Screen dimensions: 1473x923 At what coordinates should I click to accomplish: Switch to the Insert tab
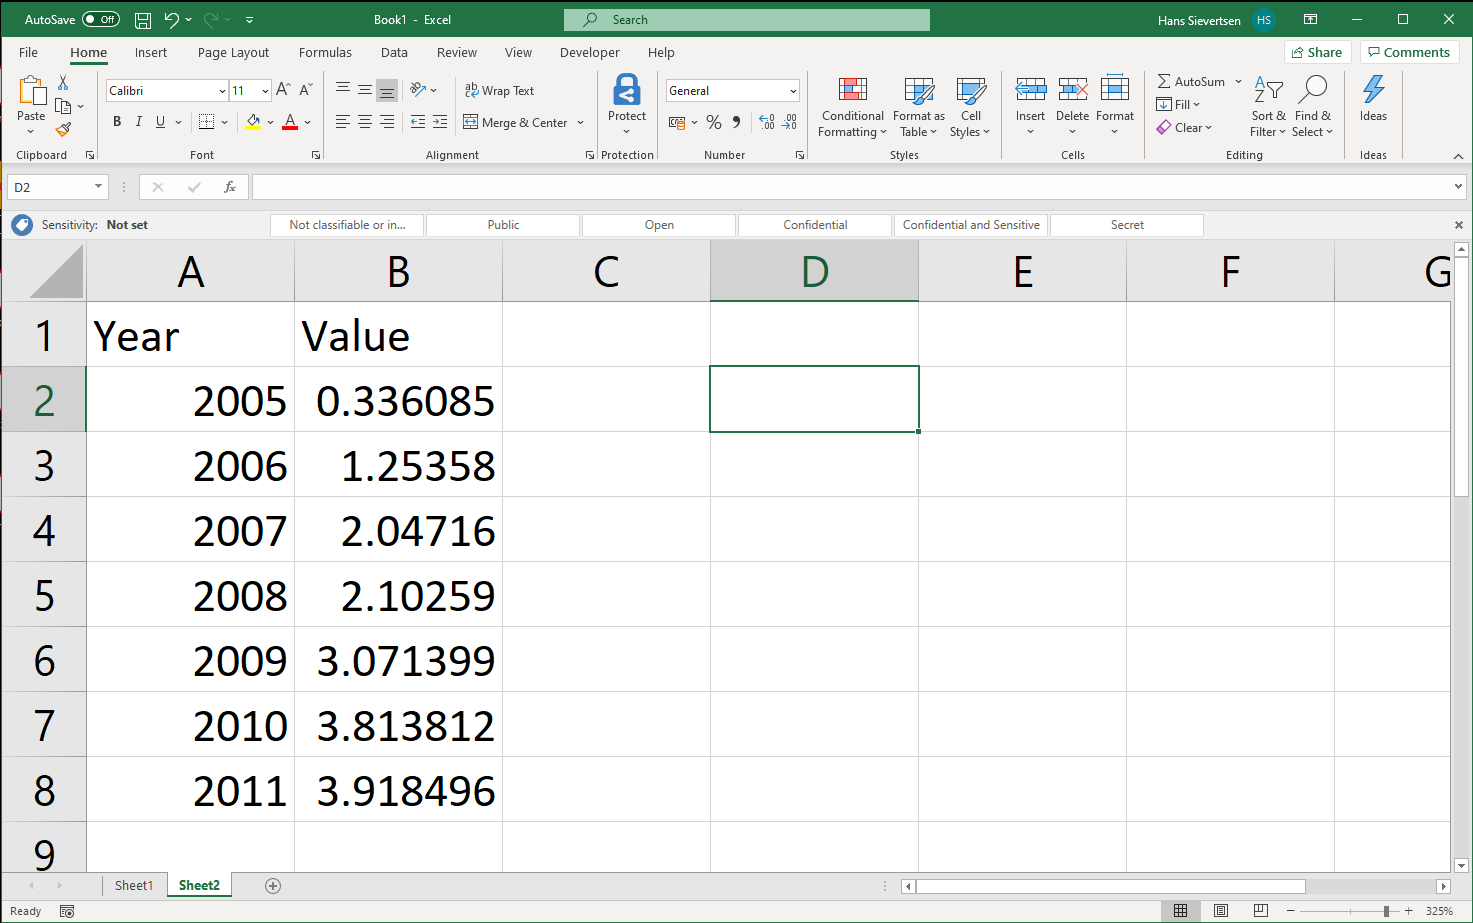click(x=151, y=53)
